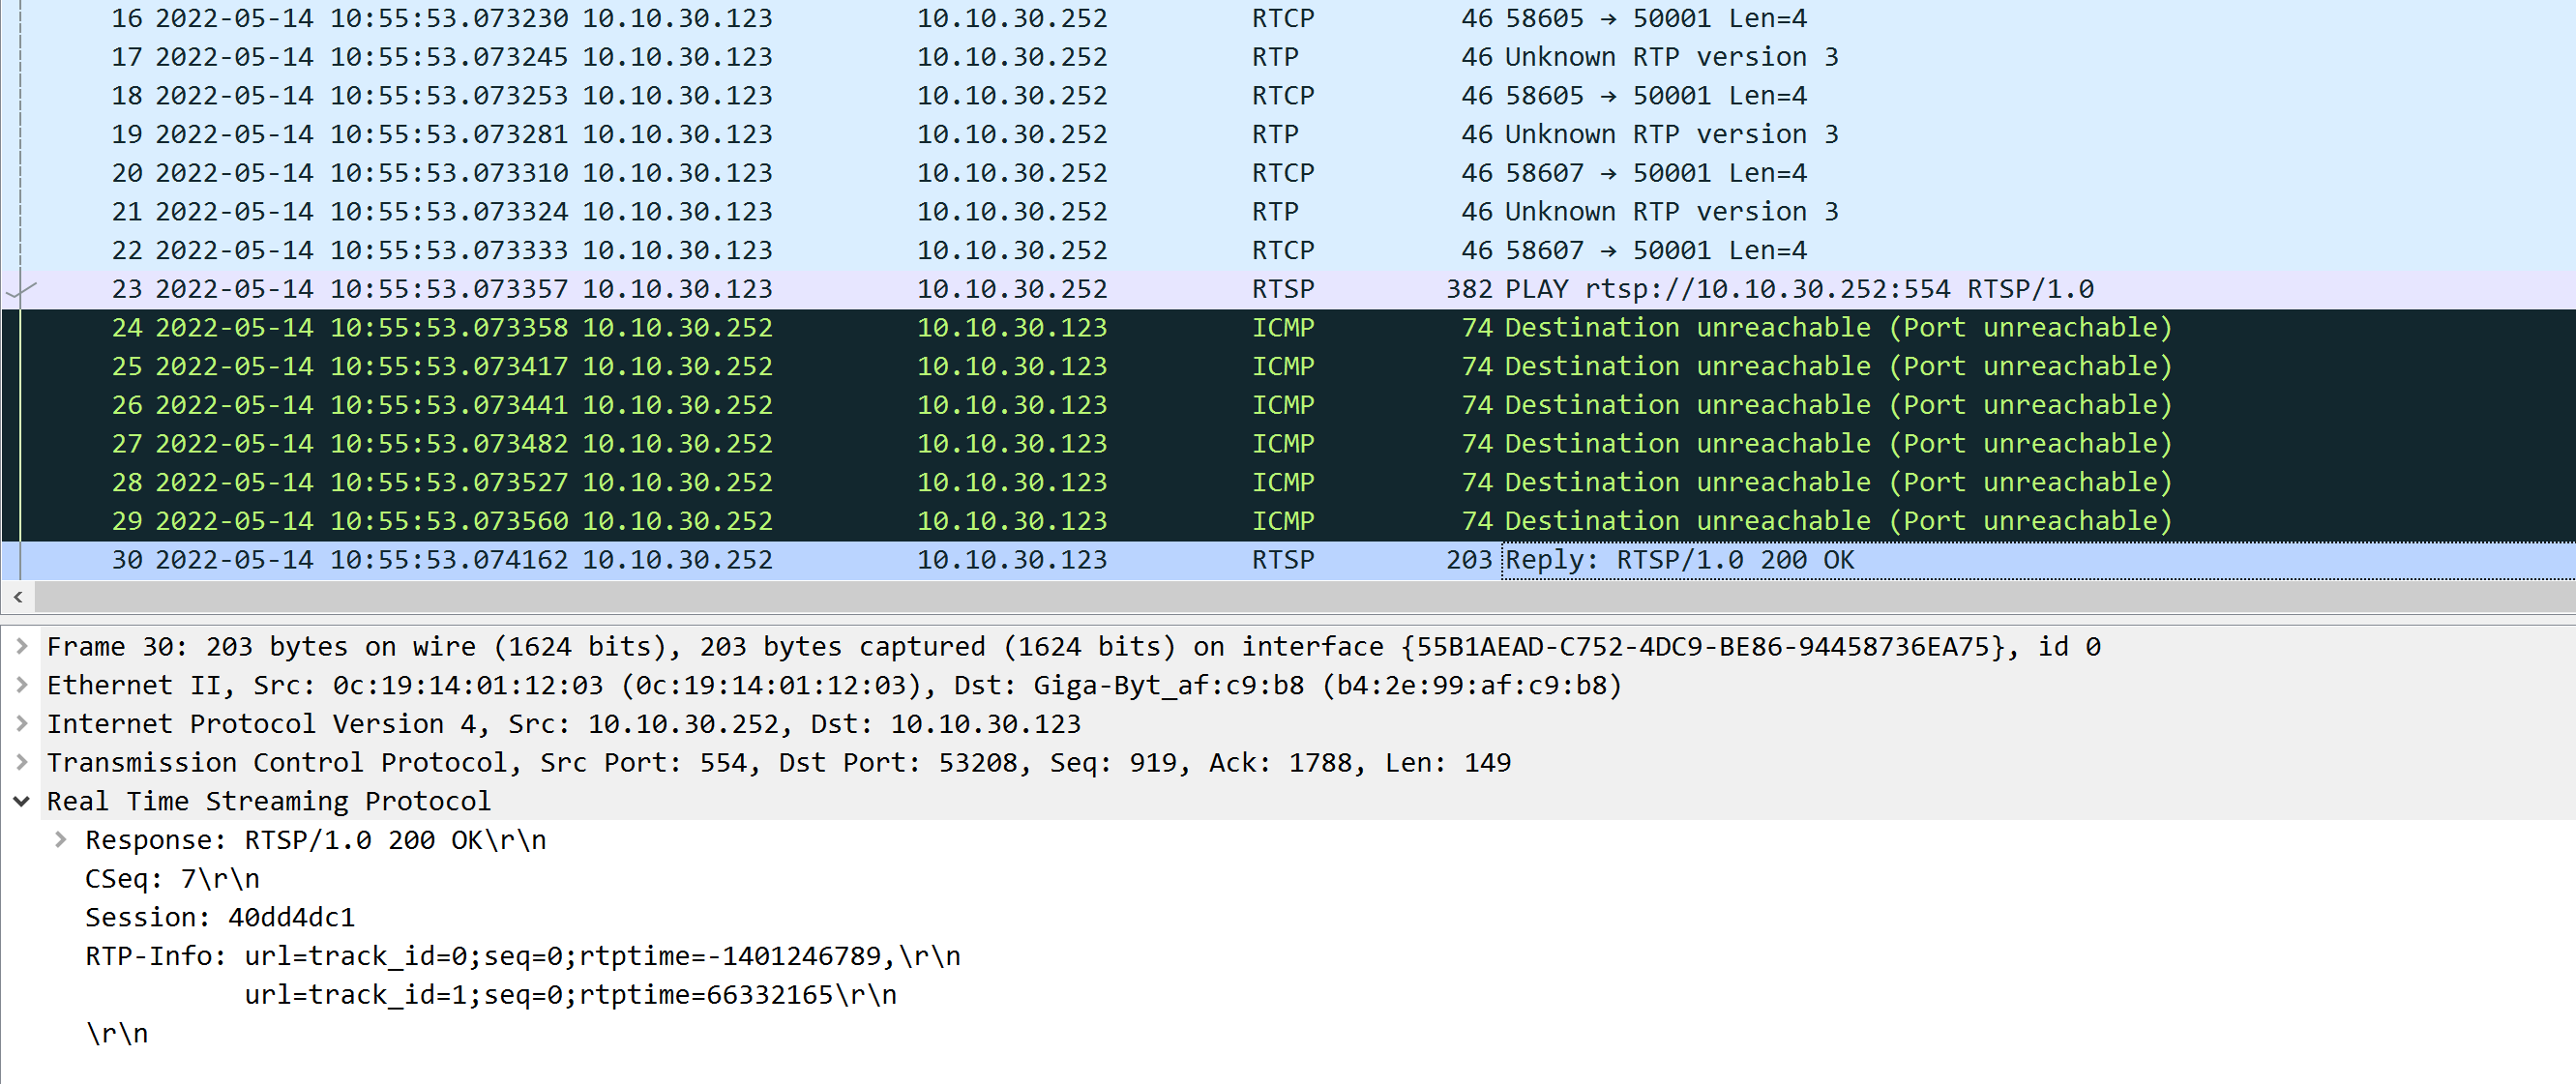Click packet 26 destination 10.10.30.123
This screenshot has width=2576, height=1084.
(x=1012, y=405)
